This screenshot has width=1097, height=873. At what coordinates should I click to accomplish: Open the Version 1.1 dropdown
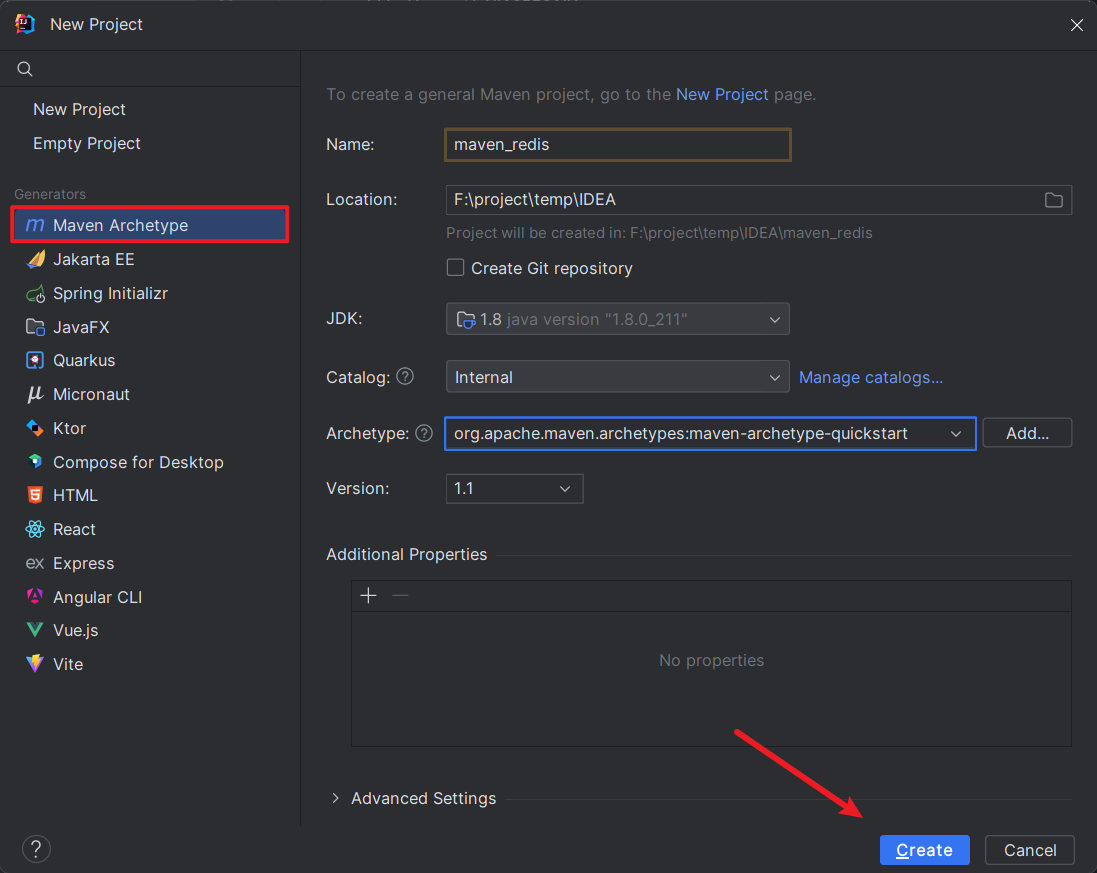[514, 488]
